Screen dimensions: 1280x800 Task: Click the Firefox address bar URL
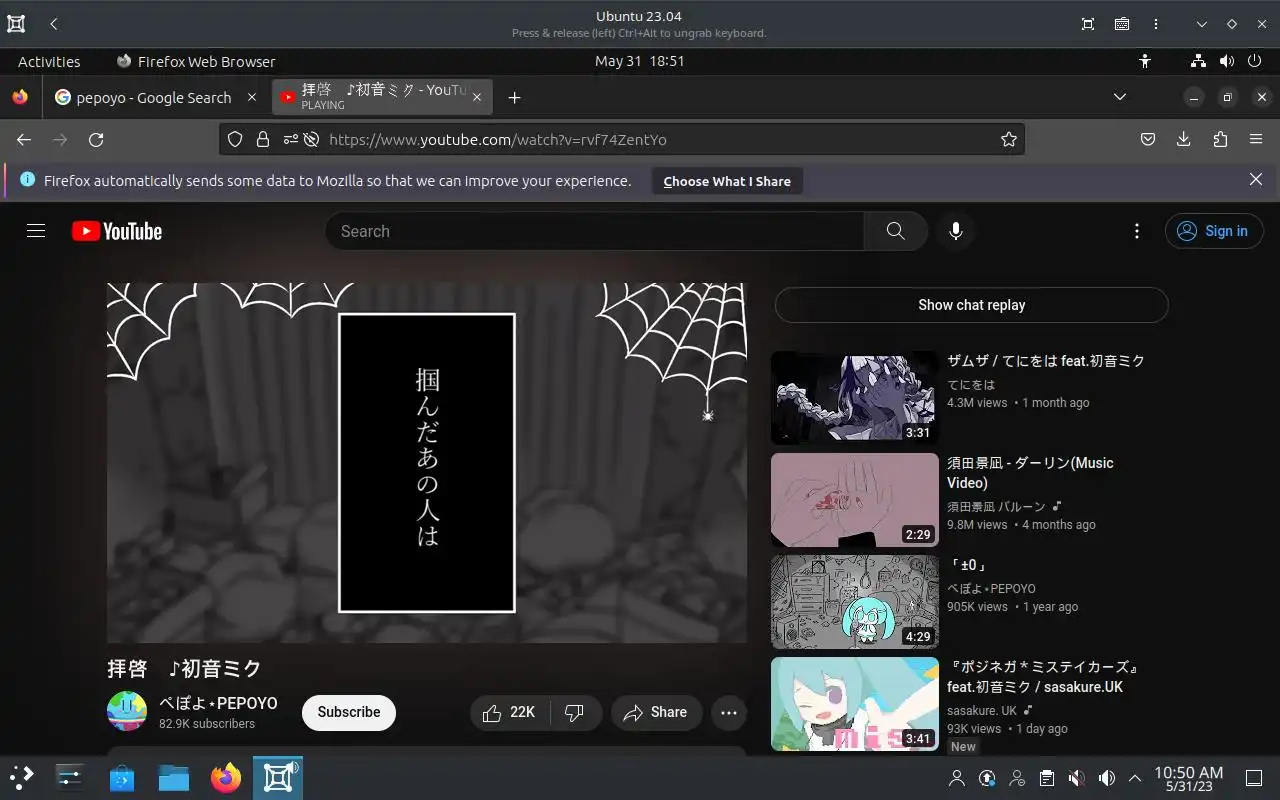click(498, 140)
